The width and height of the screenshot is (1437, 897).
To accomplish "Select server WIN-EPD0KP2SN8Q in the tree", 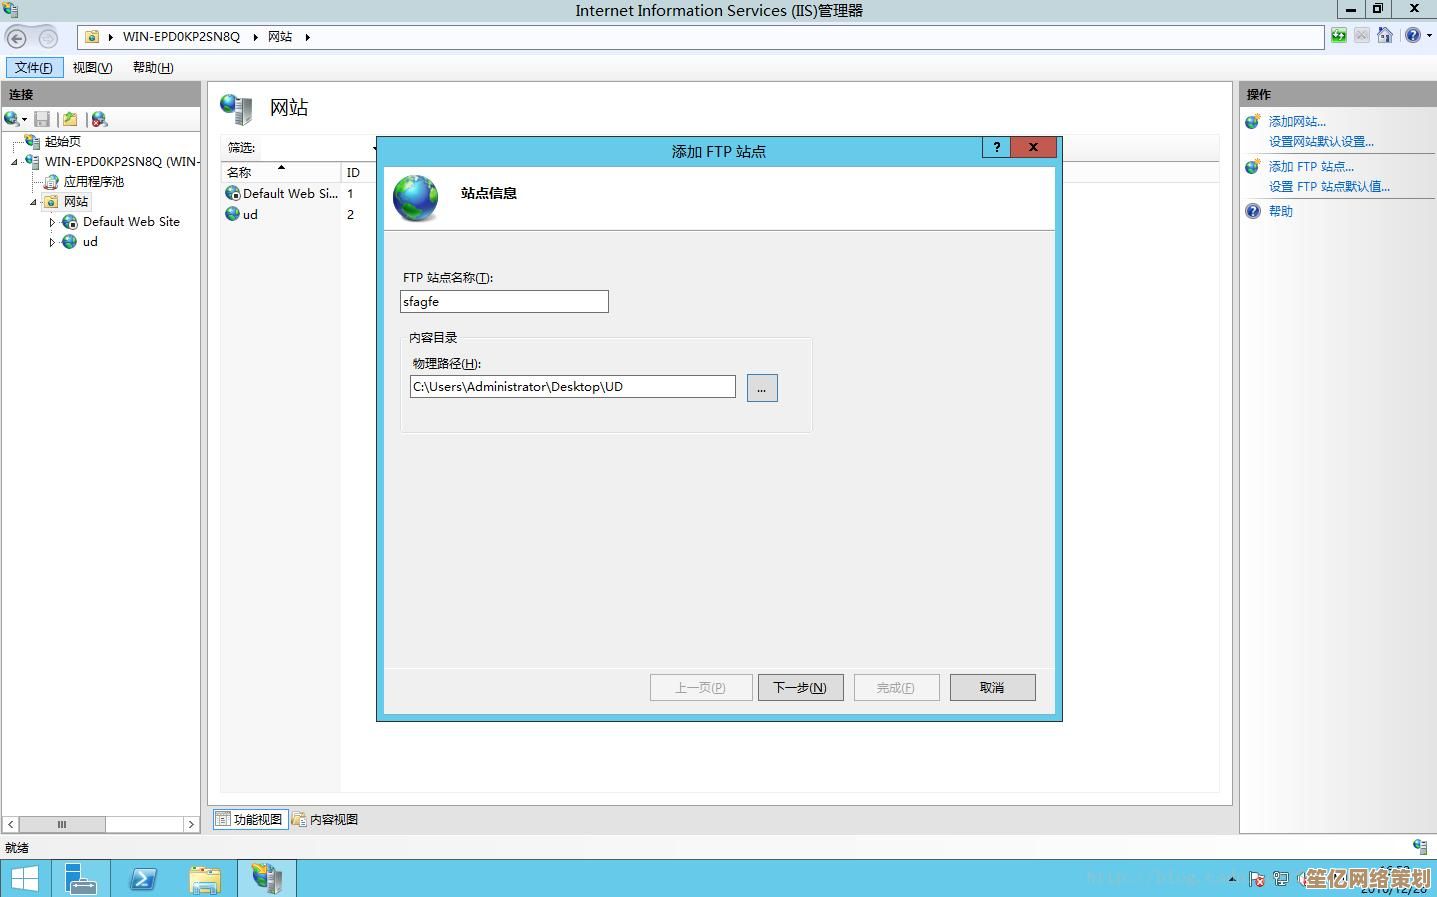I will pyautogui.click(x=122, y=161).
